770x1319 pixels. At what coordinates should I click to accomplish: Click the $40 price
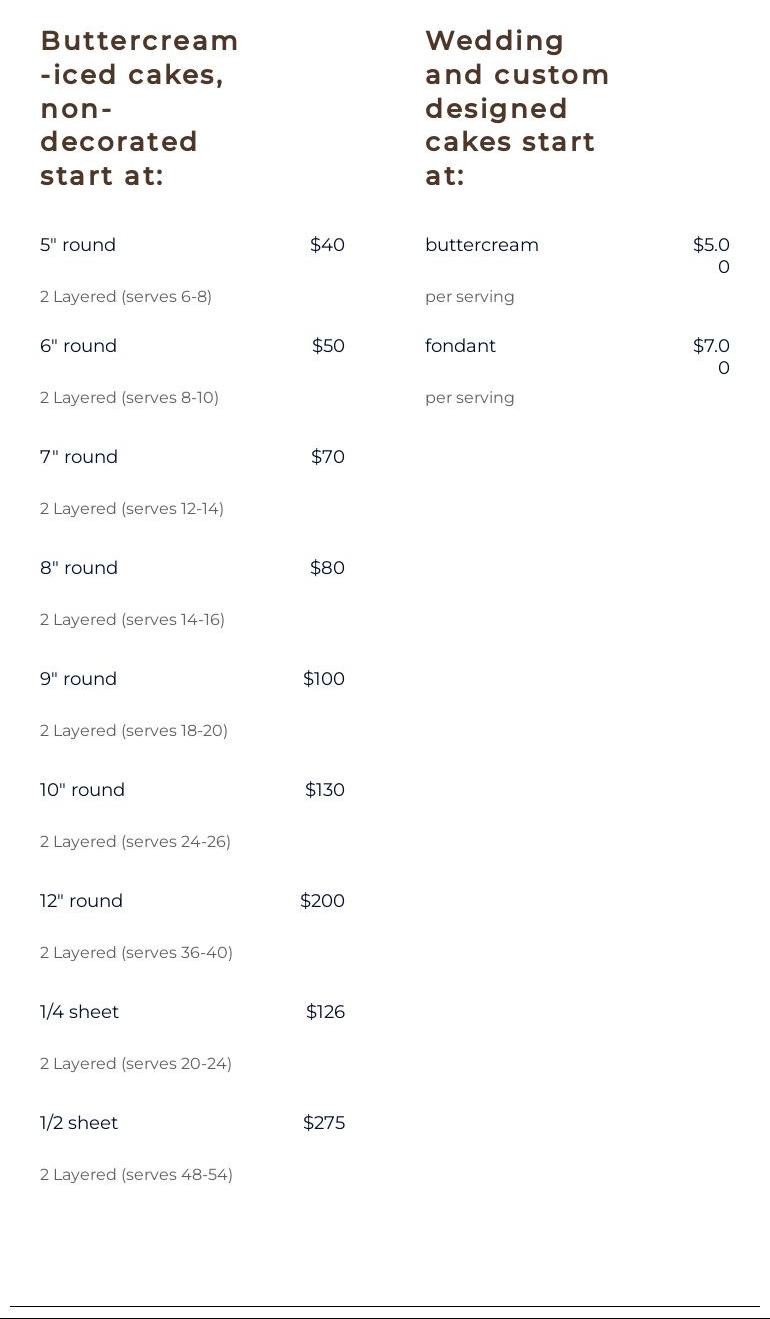[327, 245]
